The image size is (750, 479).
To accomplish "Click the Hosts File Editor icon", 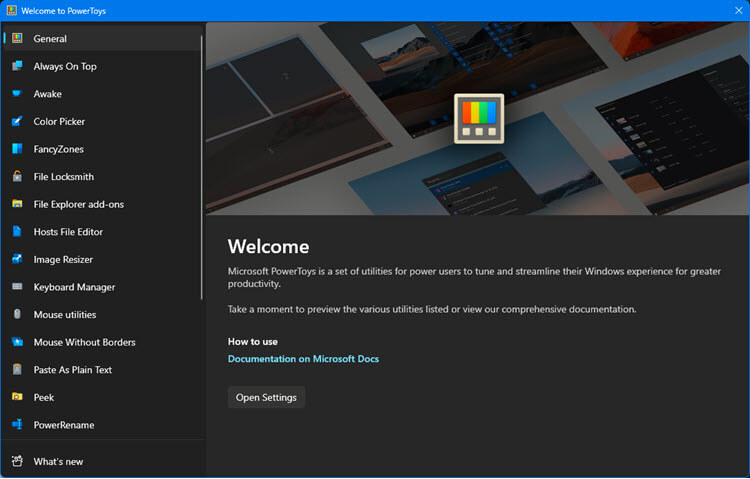I will (x=17, y=232).
